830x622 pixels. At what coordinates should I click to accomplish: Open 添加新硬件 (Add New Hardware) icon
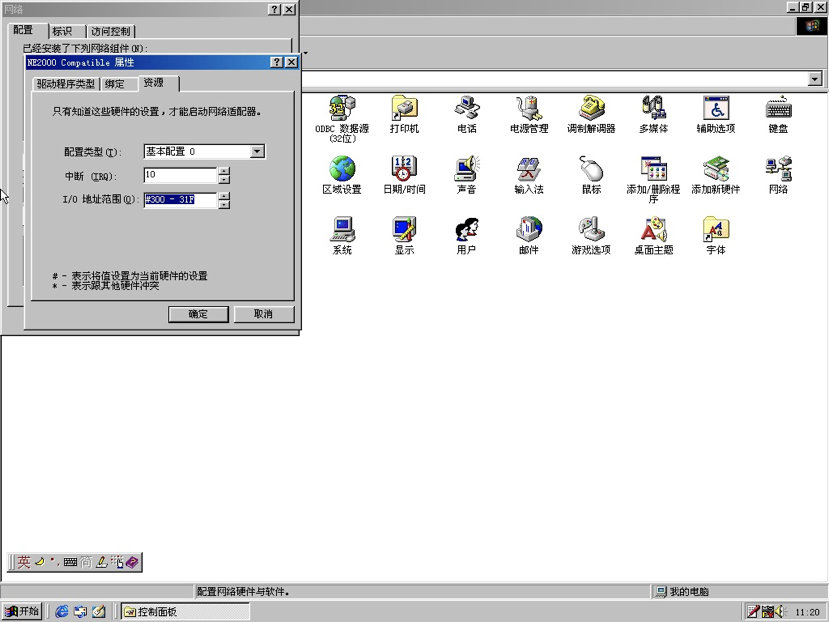[x=715, y=170]
